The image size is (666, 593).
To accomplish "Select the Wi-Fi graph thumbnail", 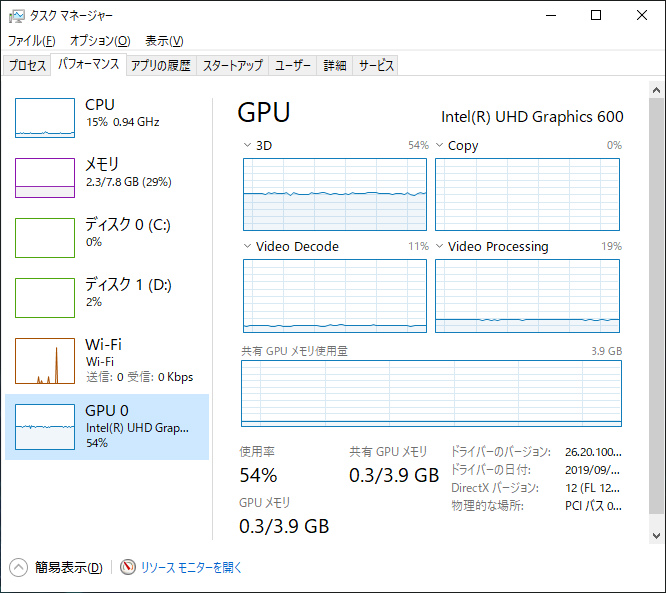I will coord(45,361).
